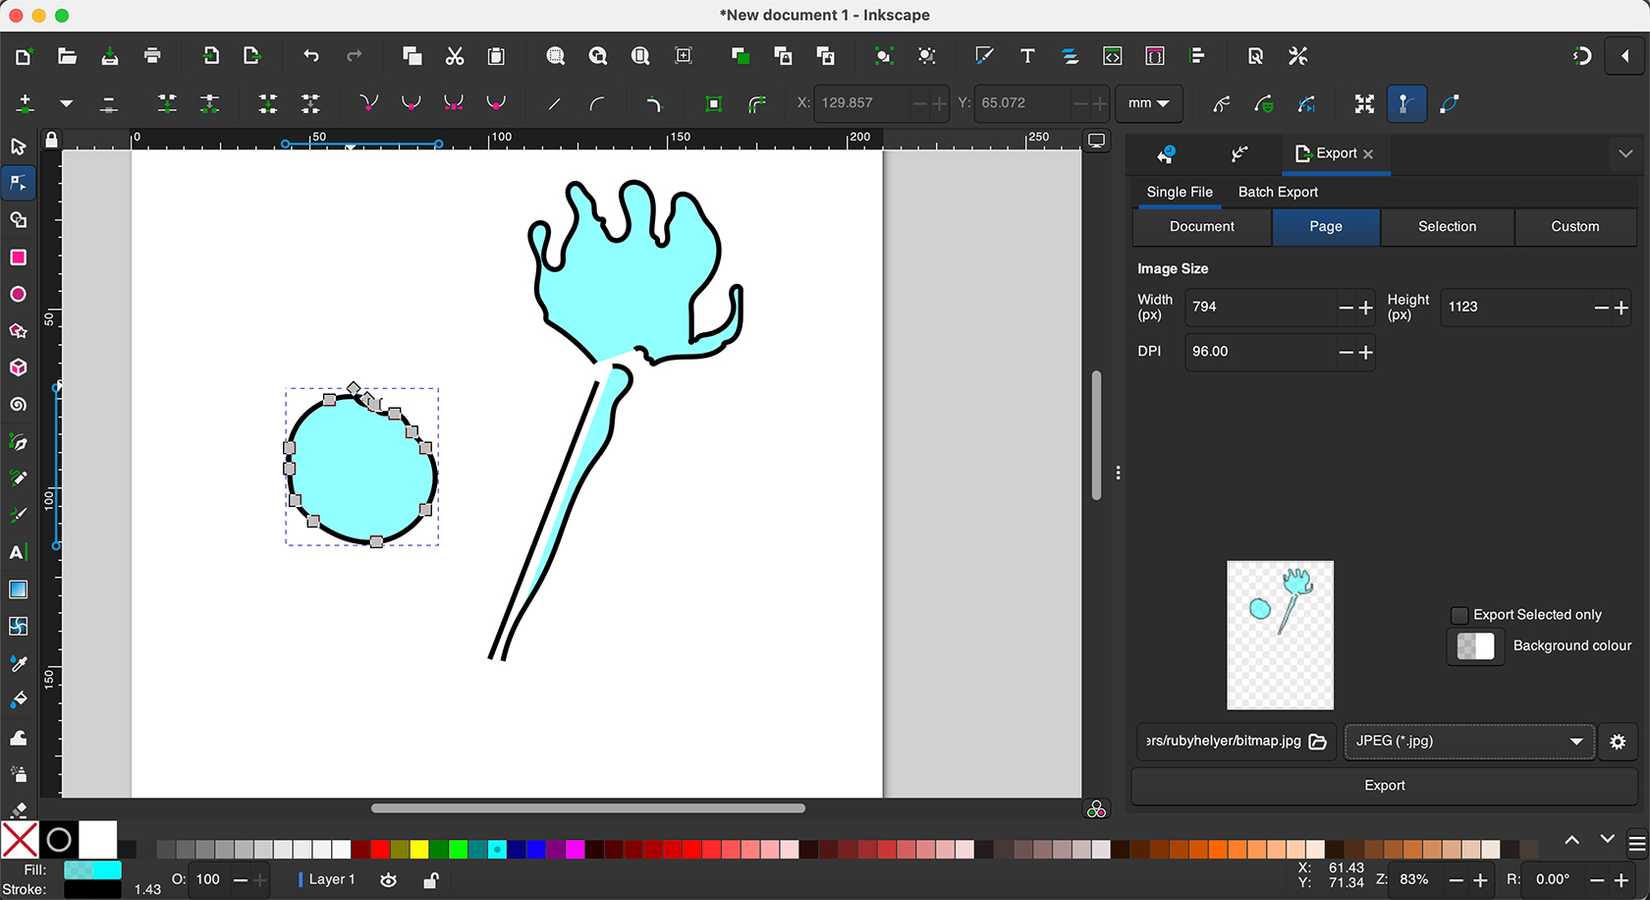Select the Text tool
Screen dimensions: 1650x900
18,552
